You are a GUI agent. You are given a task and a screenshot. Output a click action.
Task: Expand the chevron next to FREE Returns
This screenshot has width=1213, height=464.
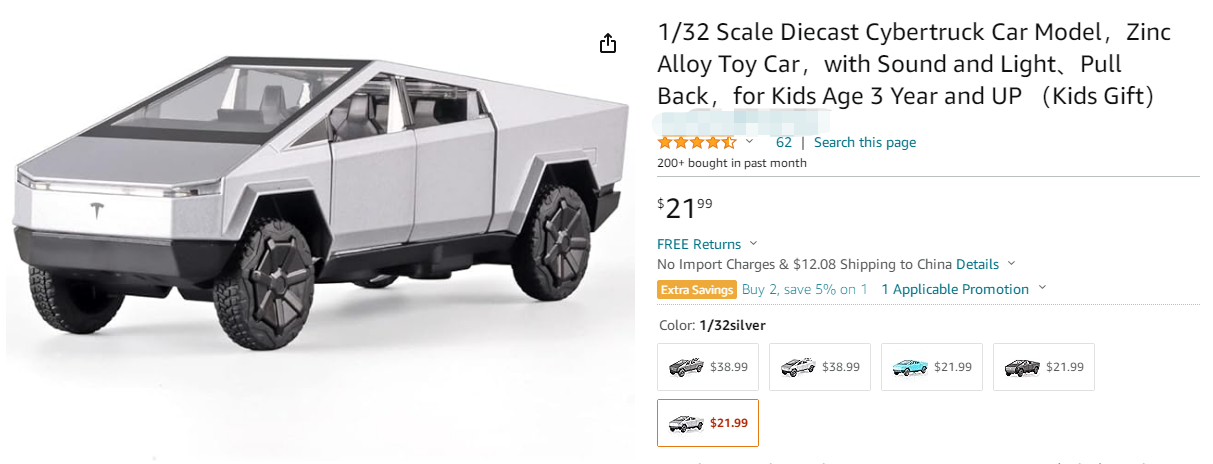coord(753,244)
